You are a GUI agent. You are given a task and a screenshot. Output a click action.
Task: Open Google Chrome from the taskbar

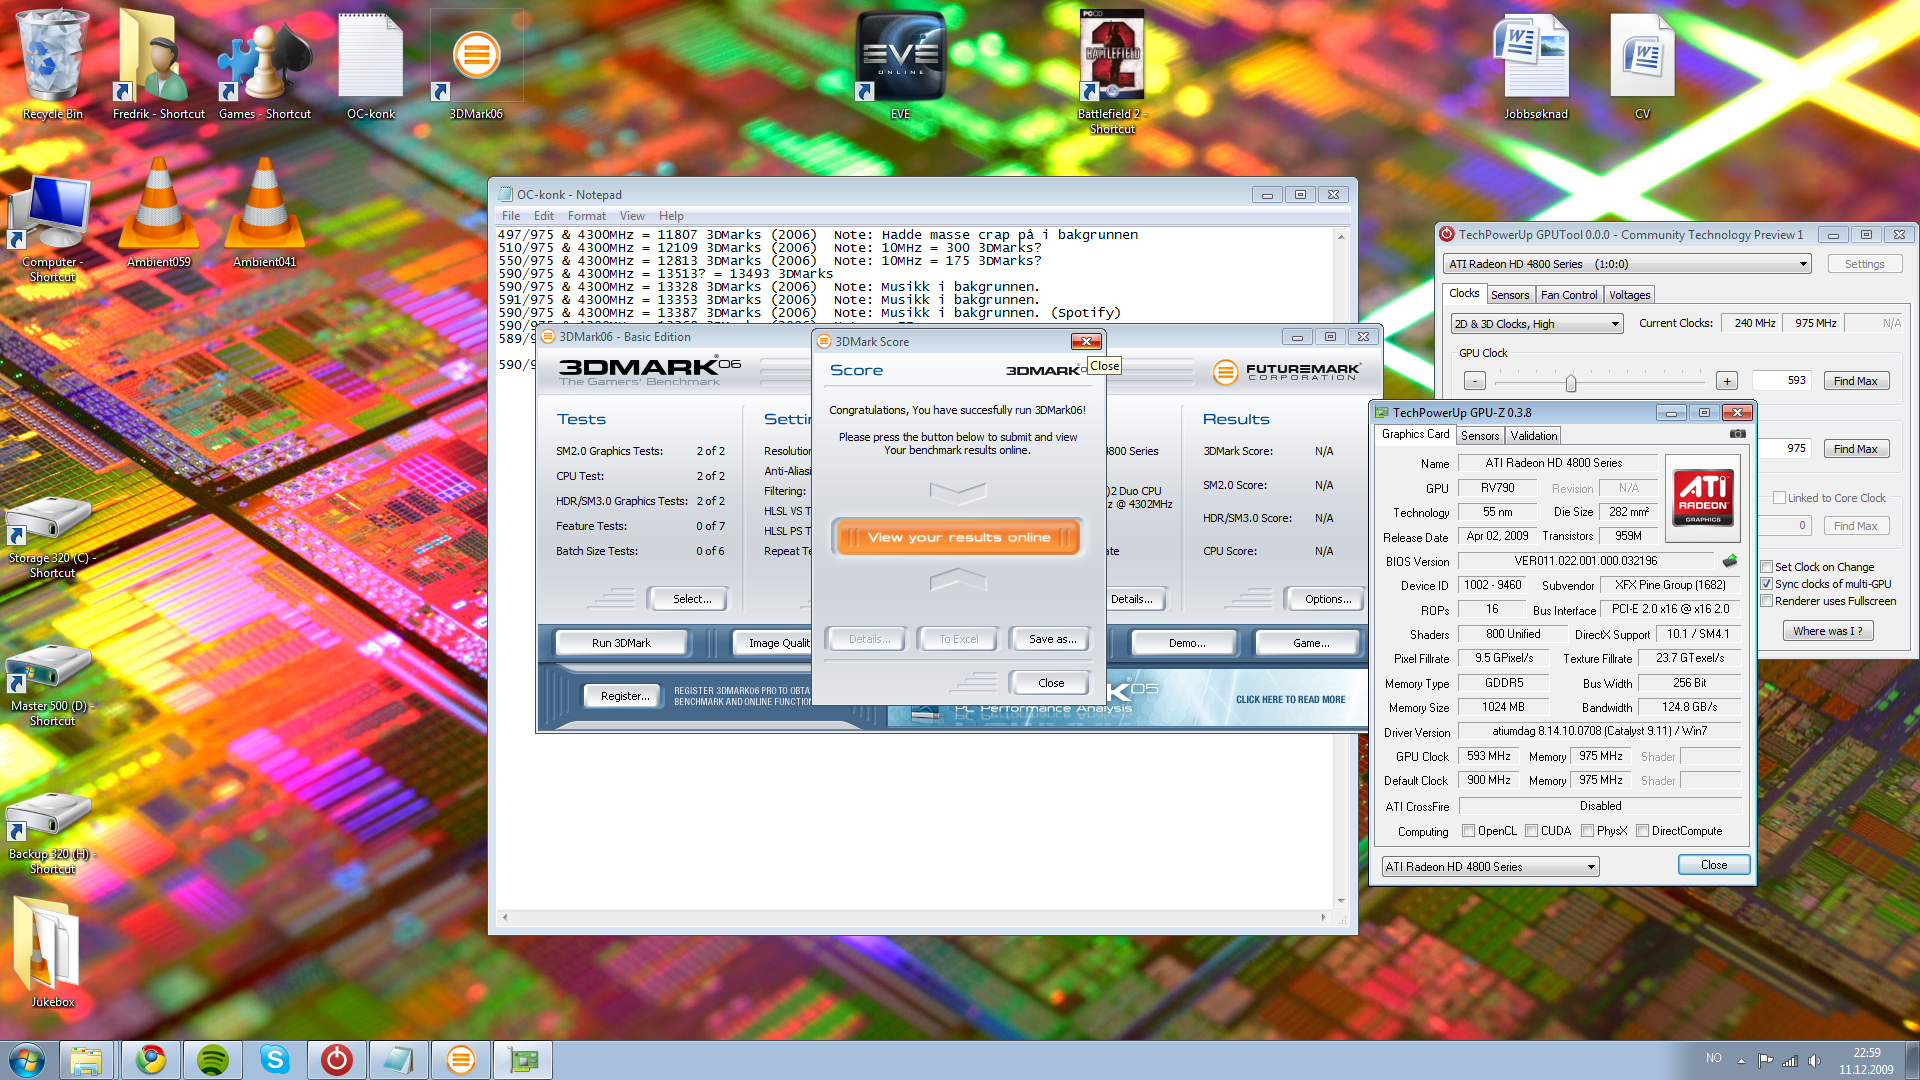click(151, 1060)
